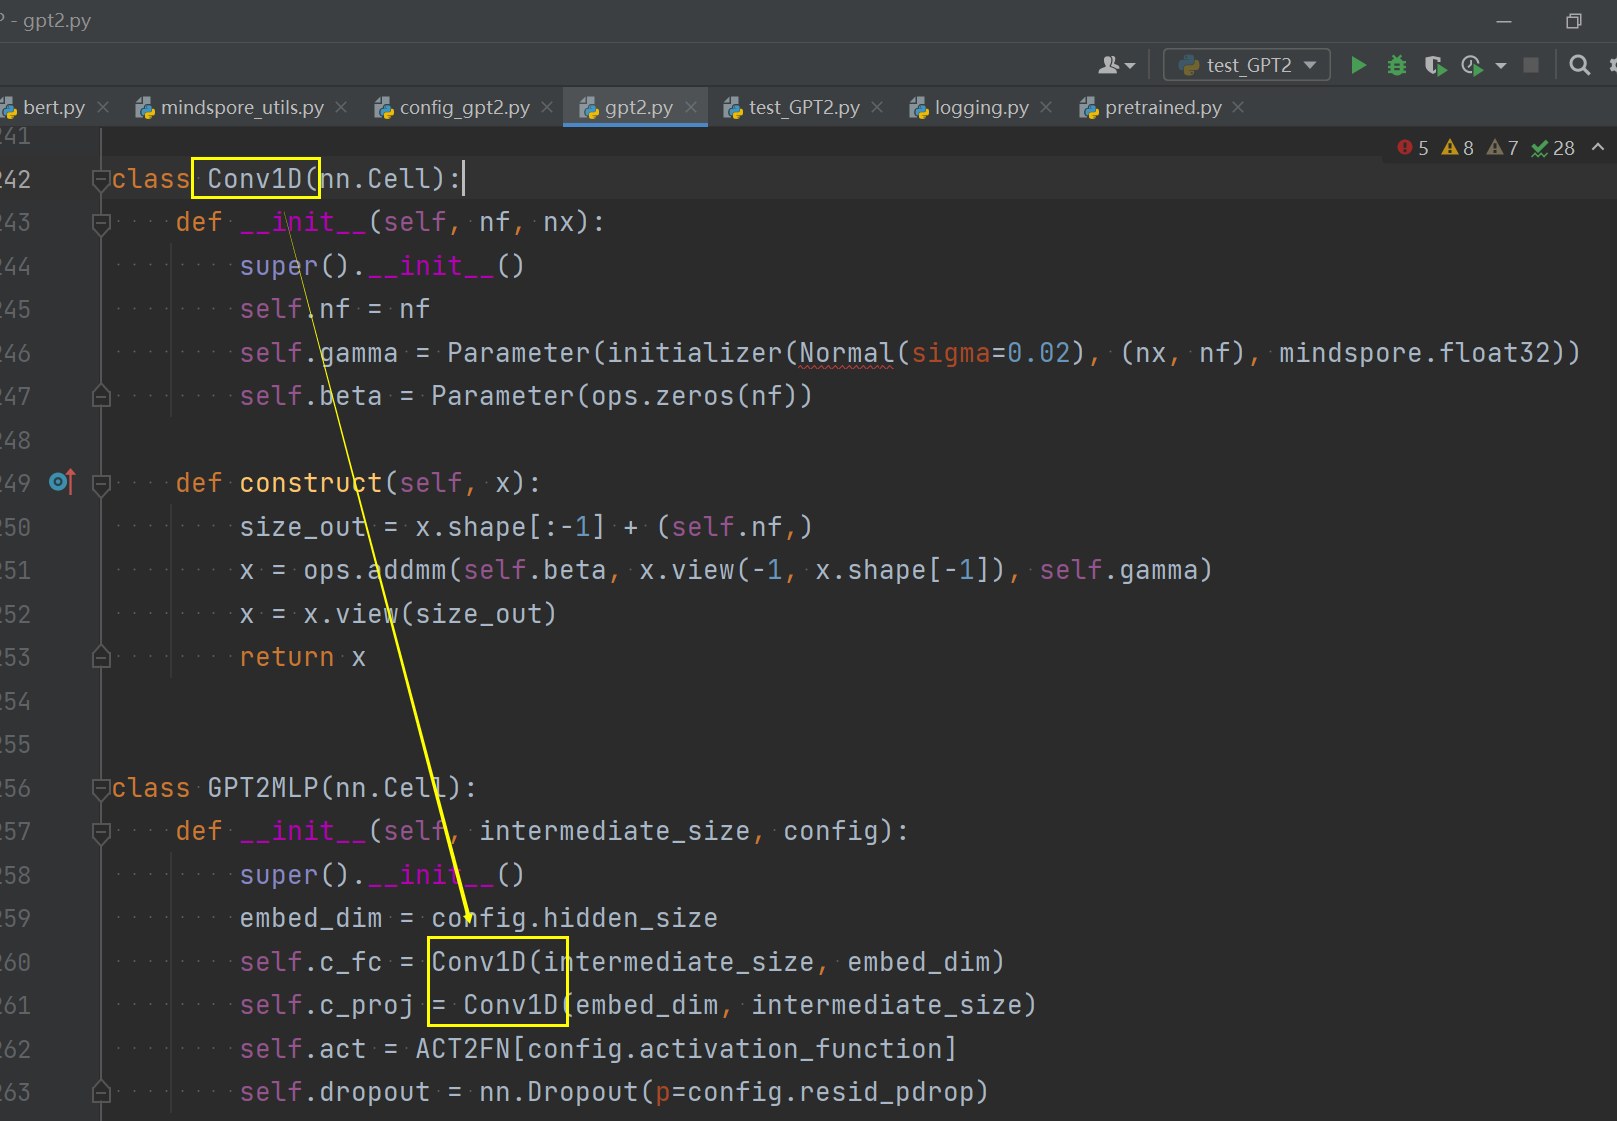Click 'nn.Dropout' in the code

point(559,1092)
